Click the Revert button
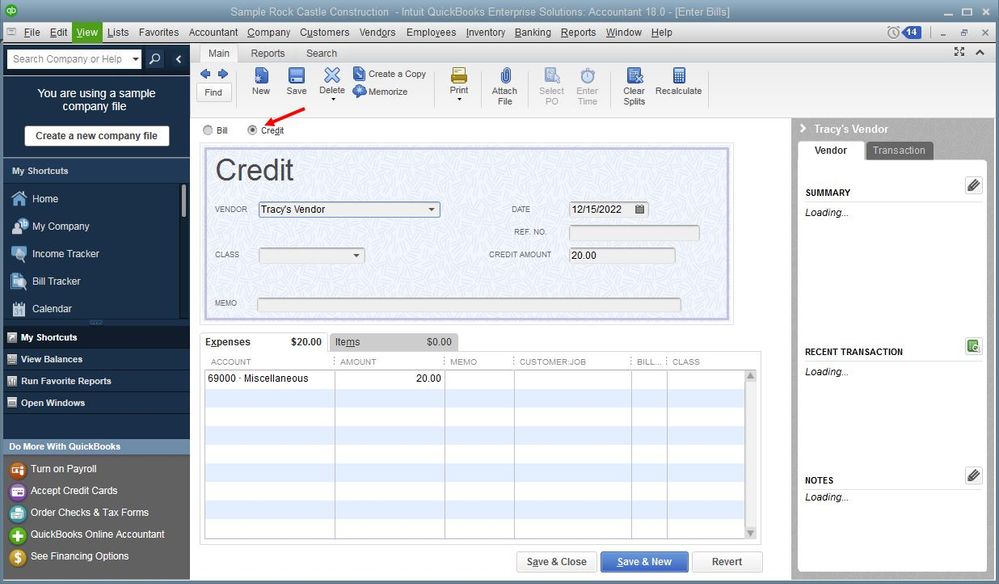999x584 pixels. tap(727, 562)
